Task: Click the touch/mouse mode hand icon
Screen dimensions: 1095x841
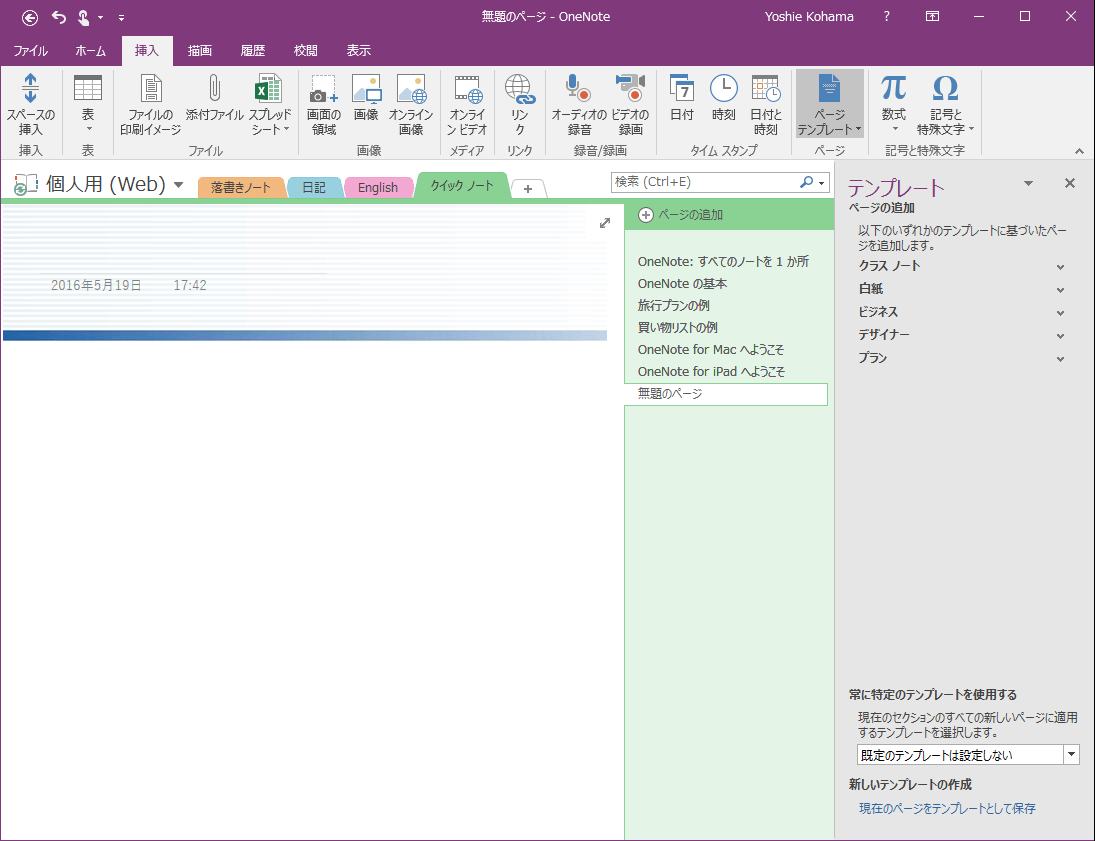Action: click(83, 17)
